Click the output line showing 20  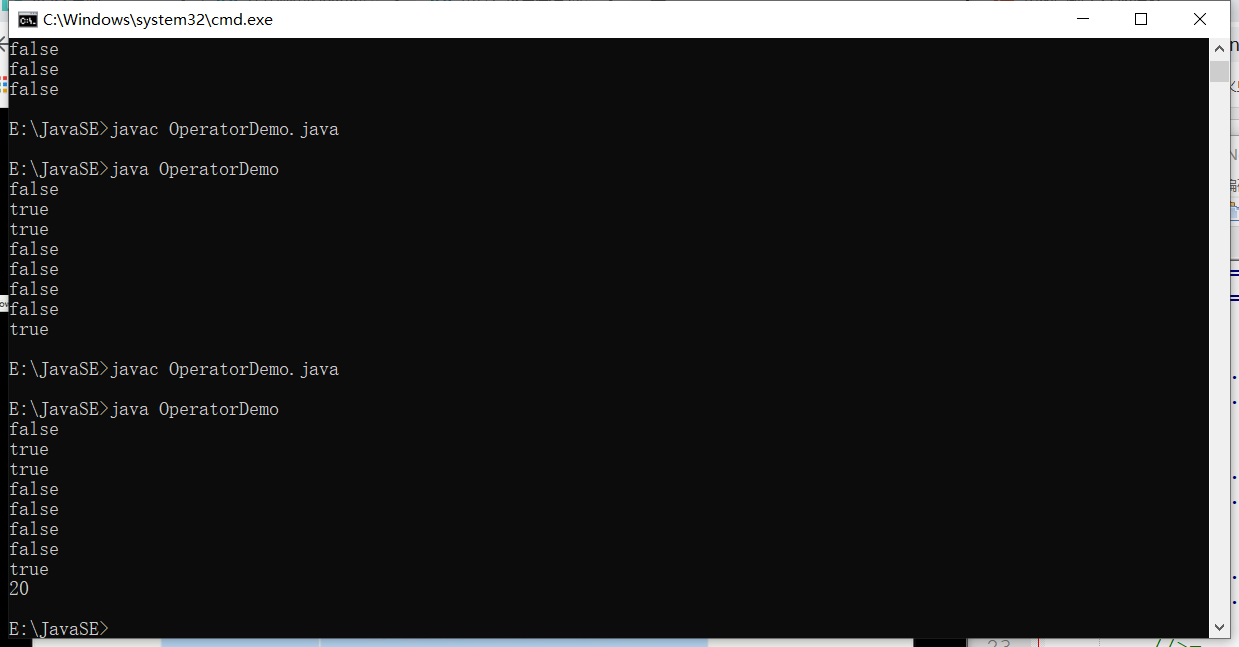pyautogui.click(x=19, y=589)
